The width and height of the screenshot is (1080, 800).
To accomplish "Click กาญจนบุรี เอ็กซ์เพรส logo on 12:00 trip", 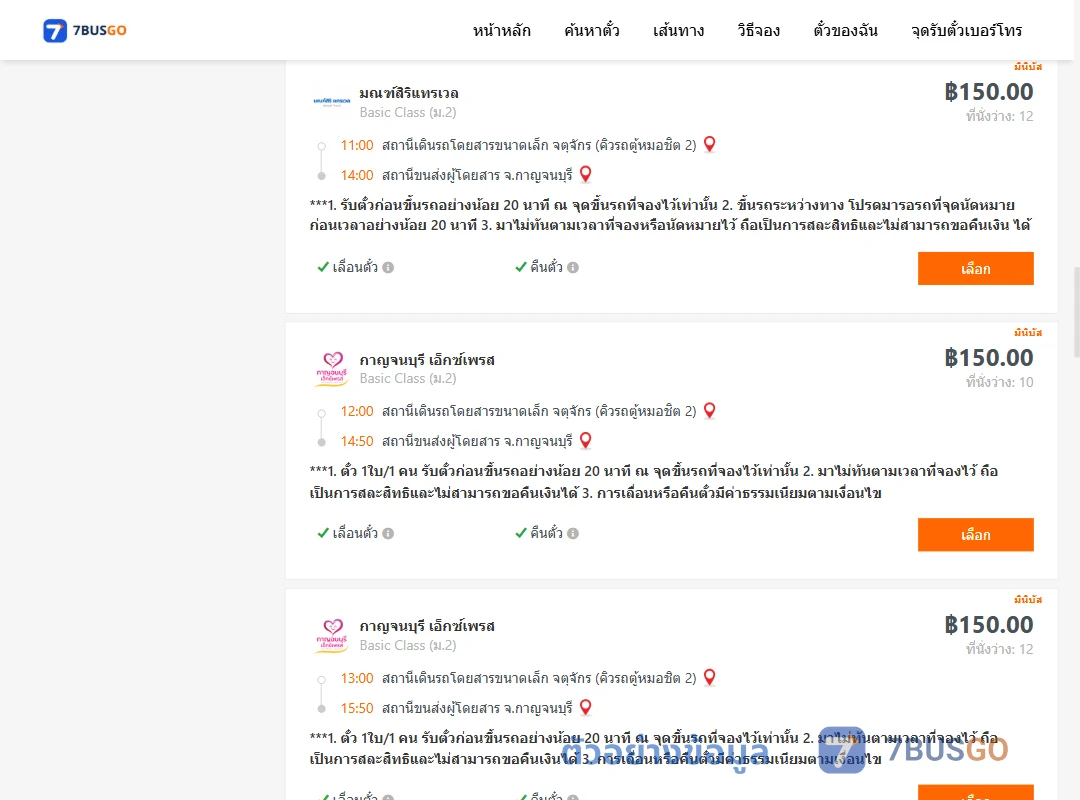I will (x=332, y=369).
